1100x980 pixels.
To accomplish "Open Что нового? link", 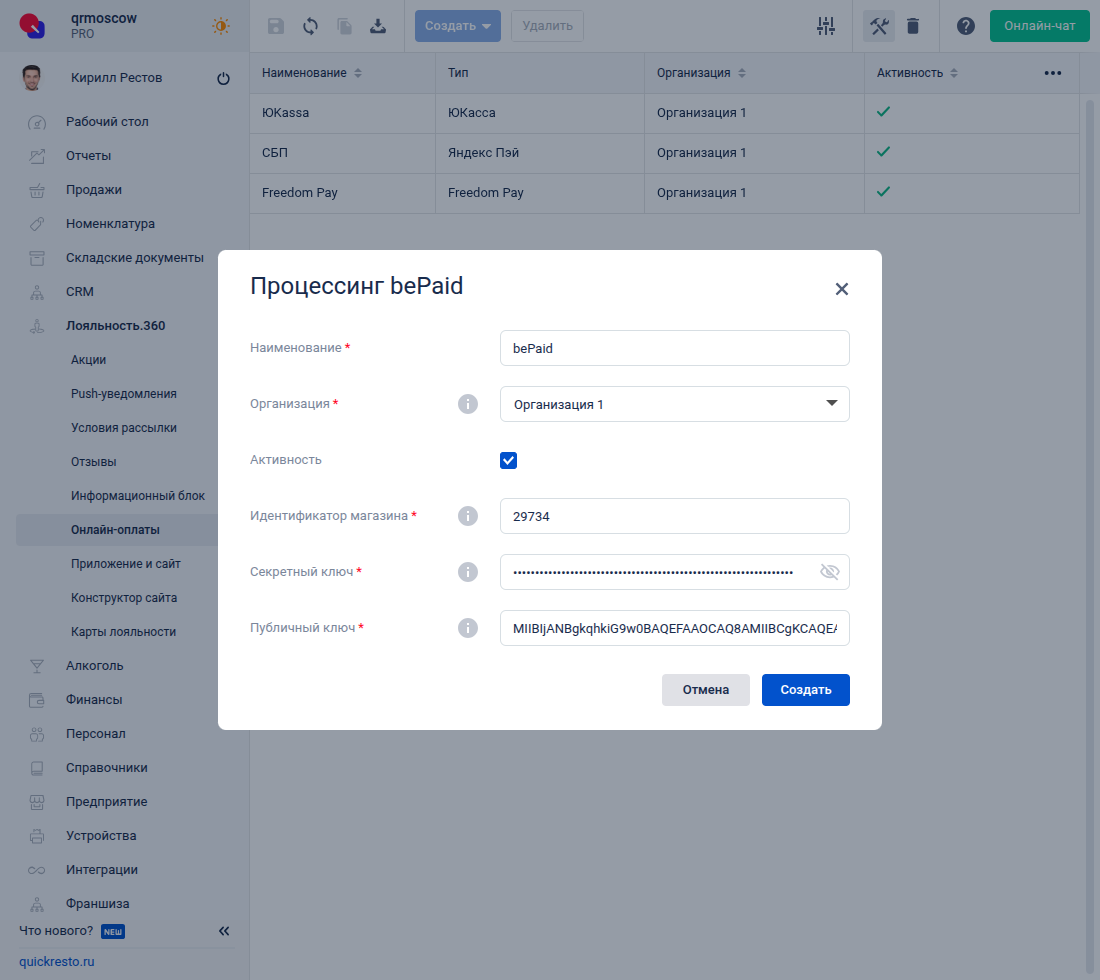I will point(56,931).
